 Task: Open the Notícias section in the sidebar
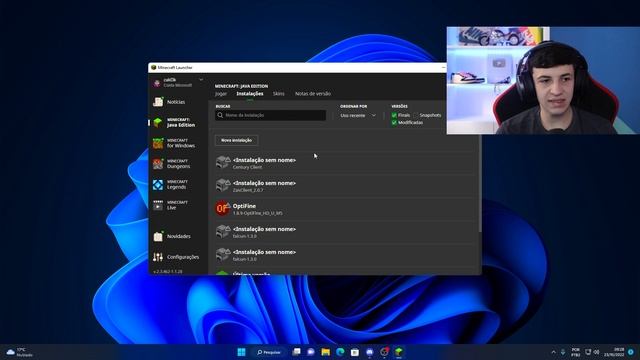click(176, 102)
